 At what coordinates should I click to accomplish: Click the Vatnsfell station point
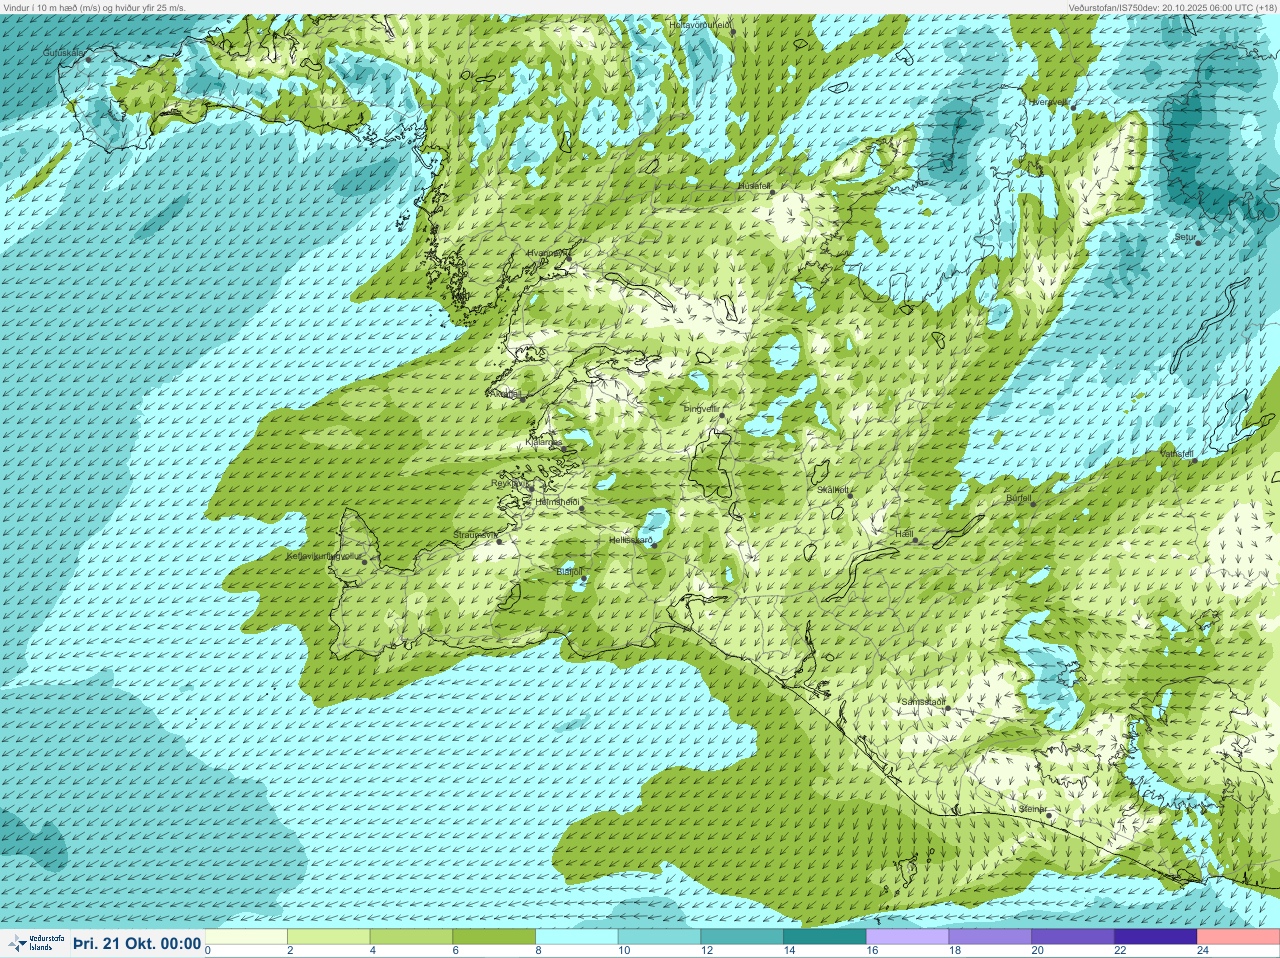coord(1193,460)
